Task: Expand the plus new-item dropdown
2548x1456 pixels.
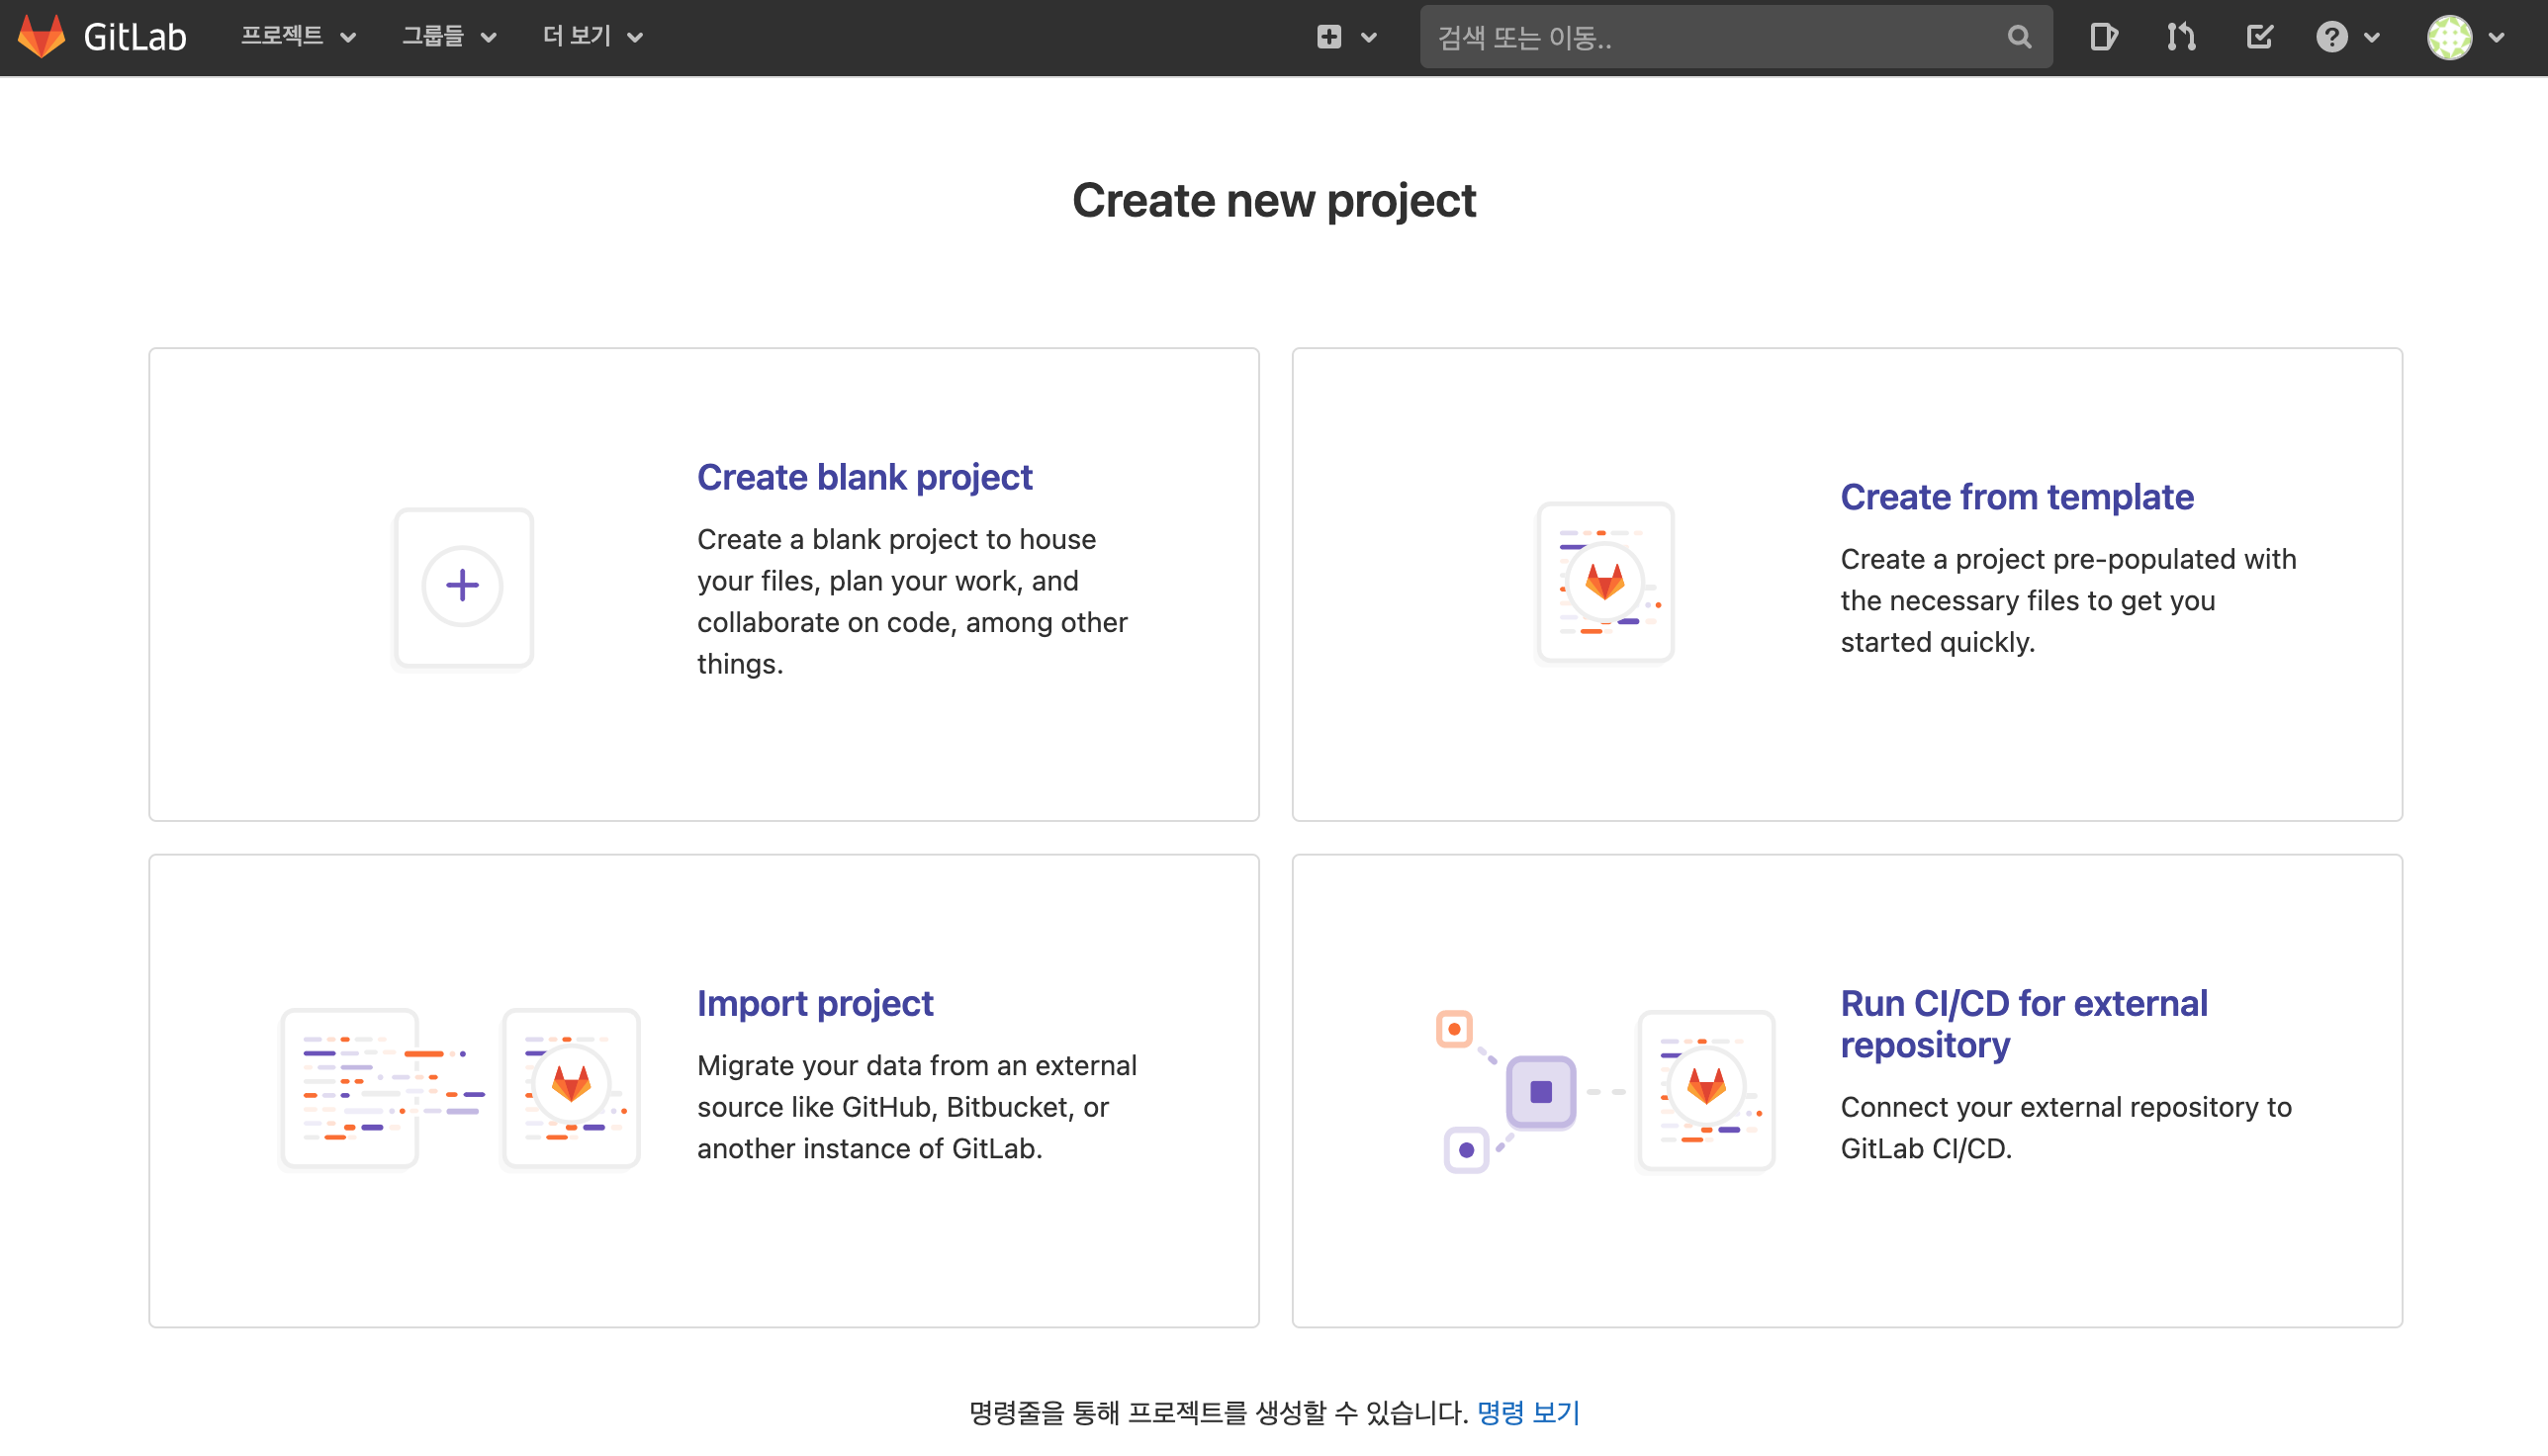Action: [x=1346, y=37]
